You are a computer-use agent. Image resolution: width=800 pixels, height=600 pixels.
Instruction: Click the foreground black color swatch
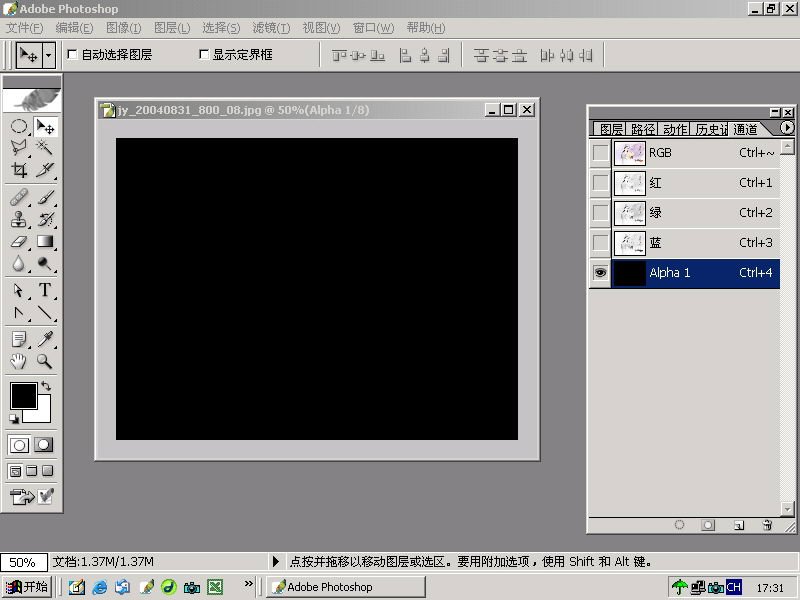point(22,395)
